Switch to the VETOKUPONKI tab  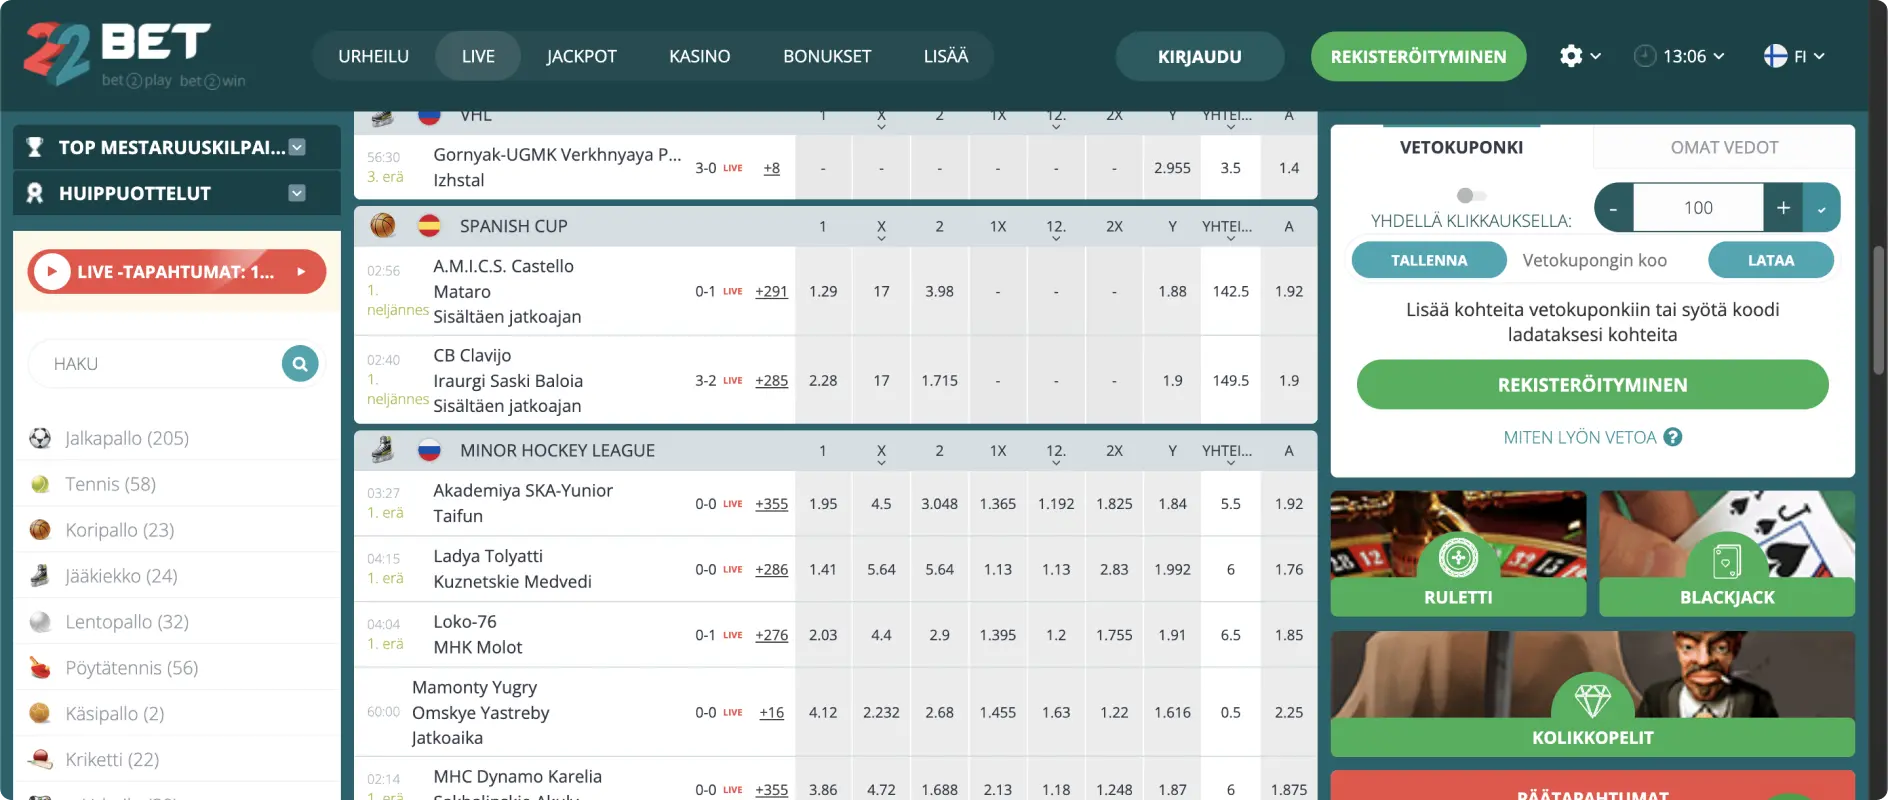tap(1461, 147)
